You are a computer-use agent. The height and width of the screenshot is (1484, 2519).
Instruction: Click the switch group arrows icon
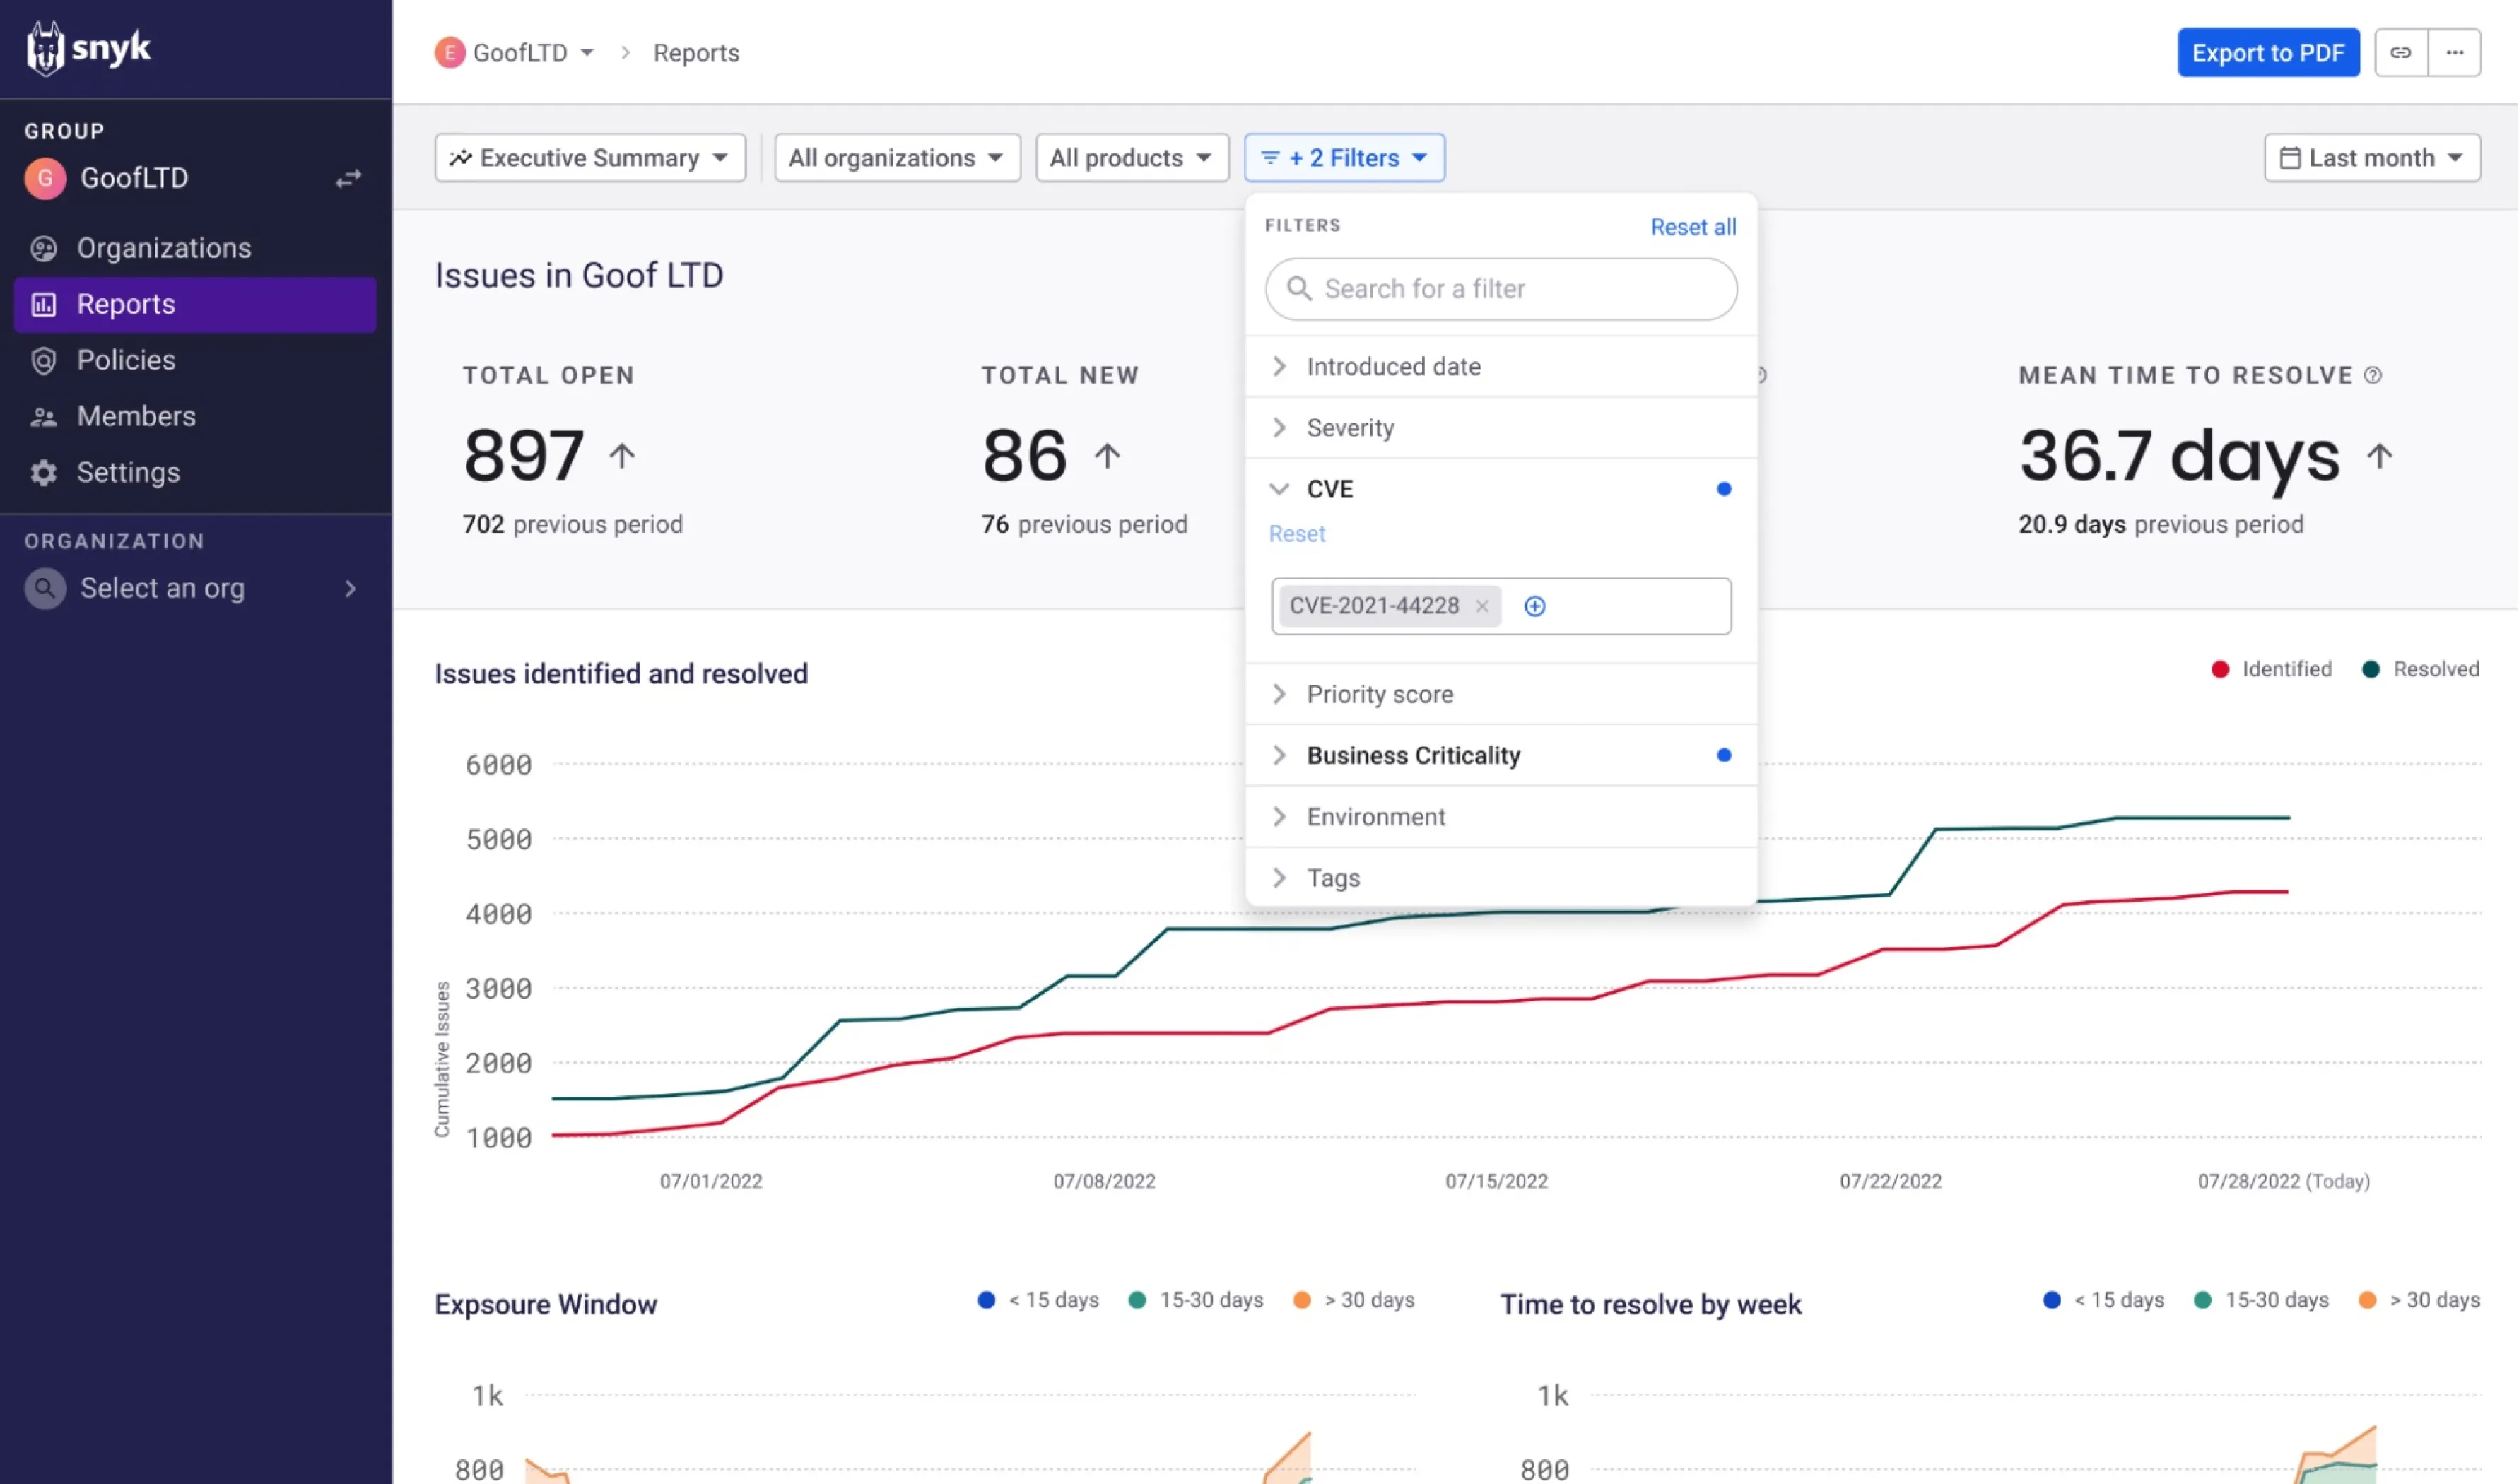point(348,179)
